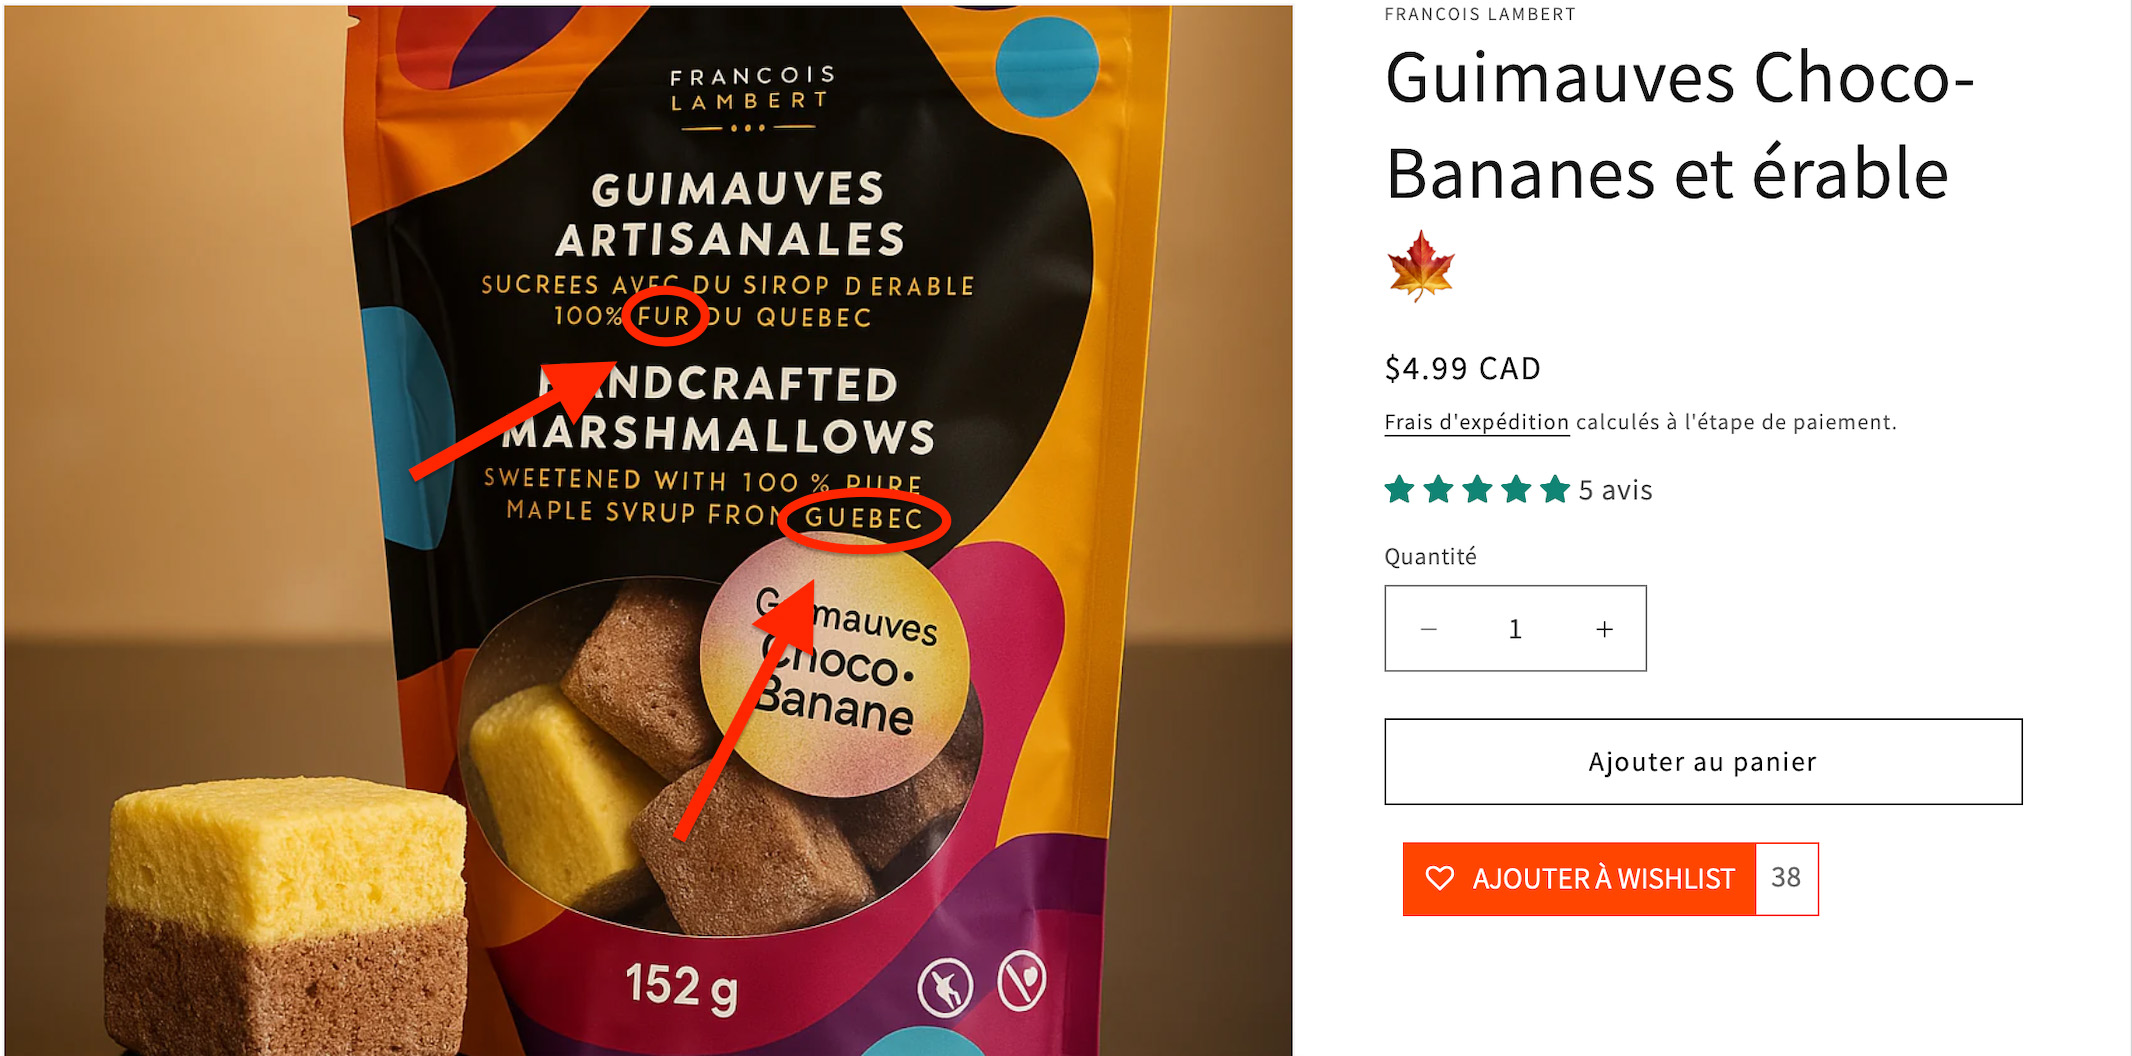The image size is (2132, 1056).
Task: Click the maple leaf emoji in the title
Action: coord(1421,266)
